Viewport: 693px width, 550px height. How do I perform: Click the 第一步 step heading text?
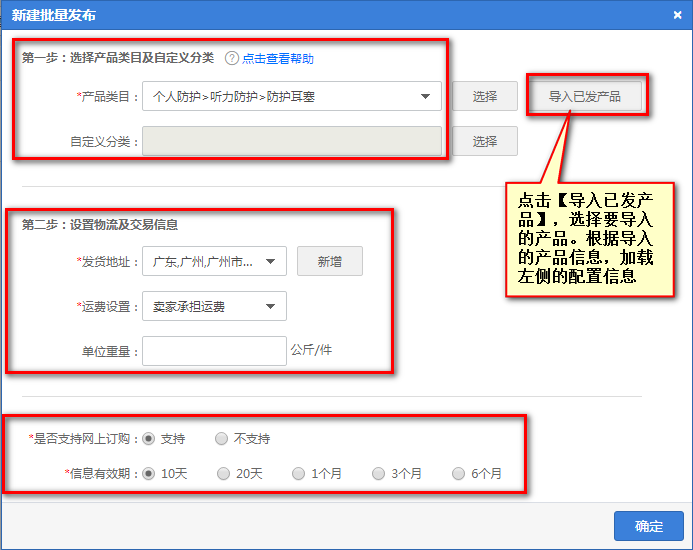click(x=118, y=57)
